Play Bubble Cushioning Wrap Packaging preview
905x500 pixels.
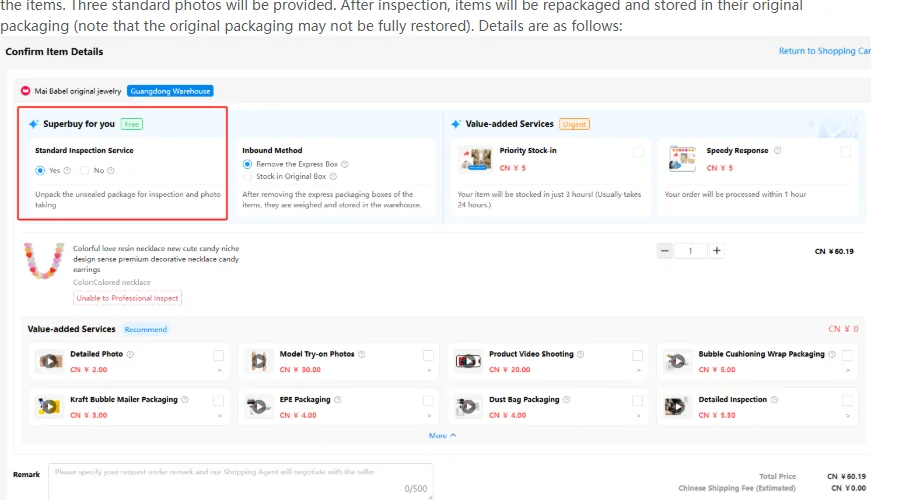[x=677, y=361]
